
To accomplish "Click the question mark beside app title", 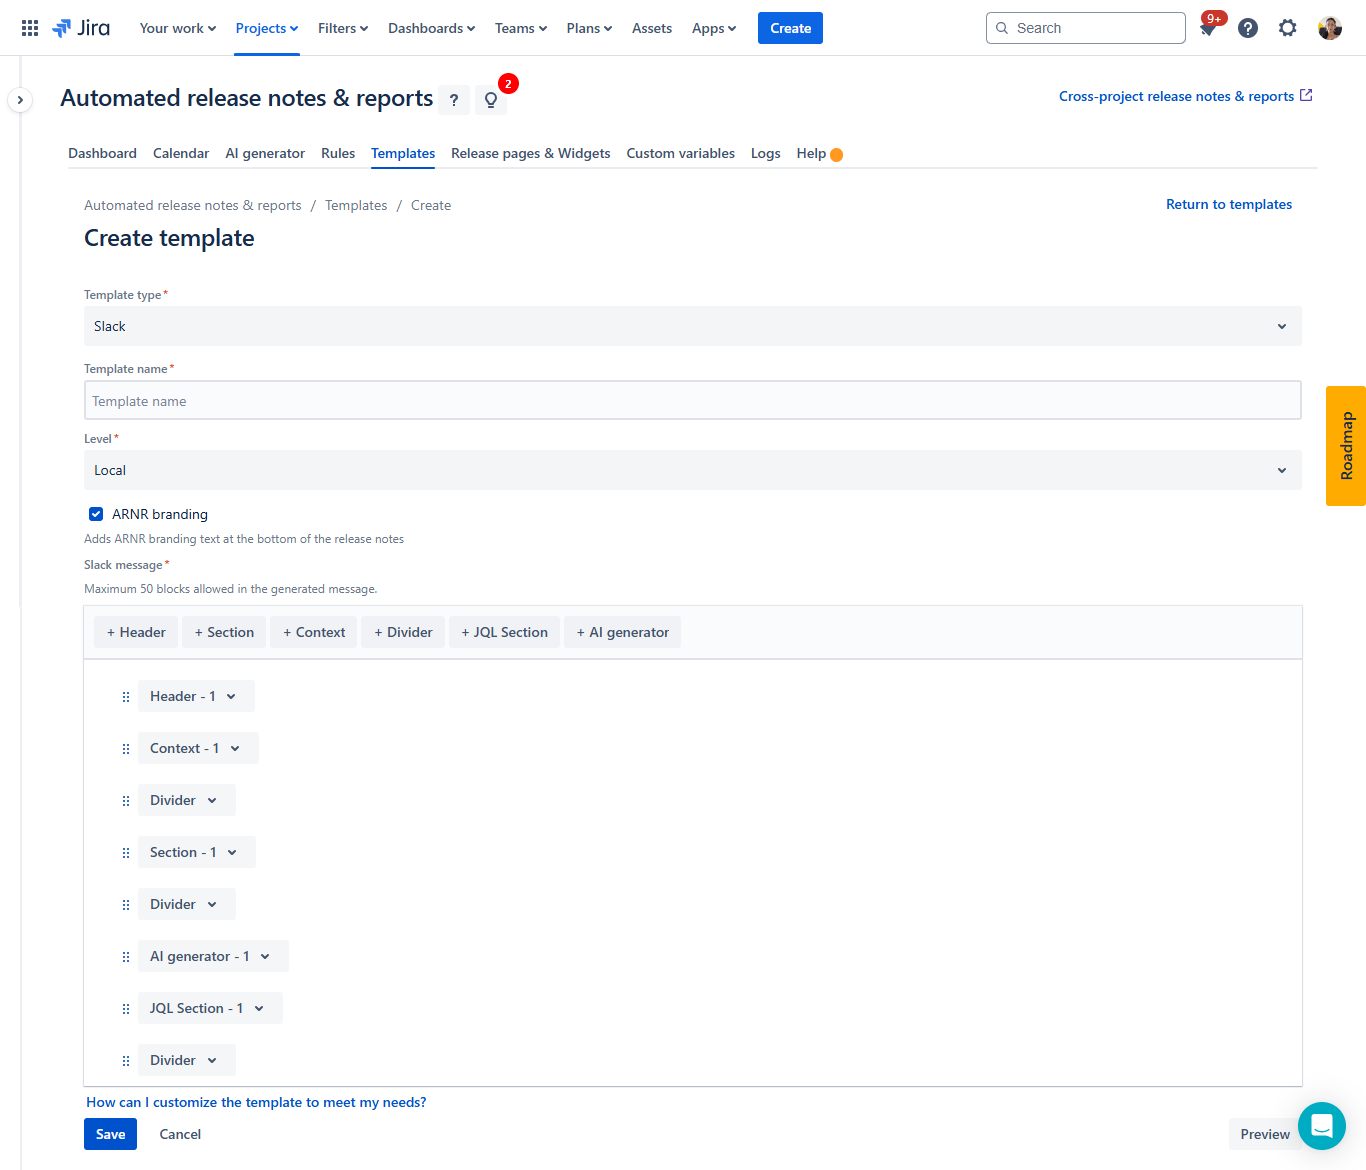I will [454, 100].
